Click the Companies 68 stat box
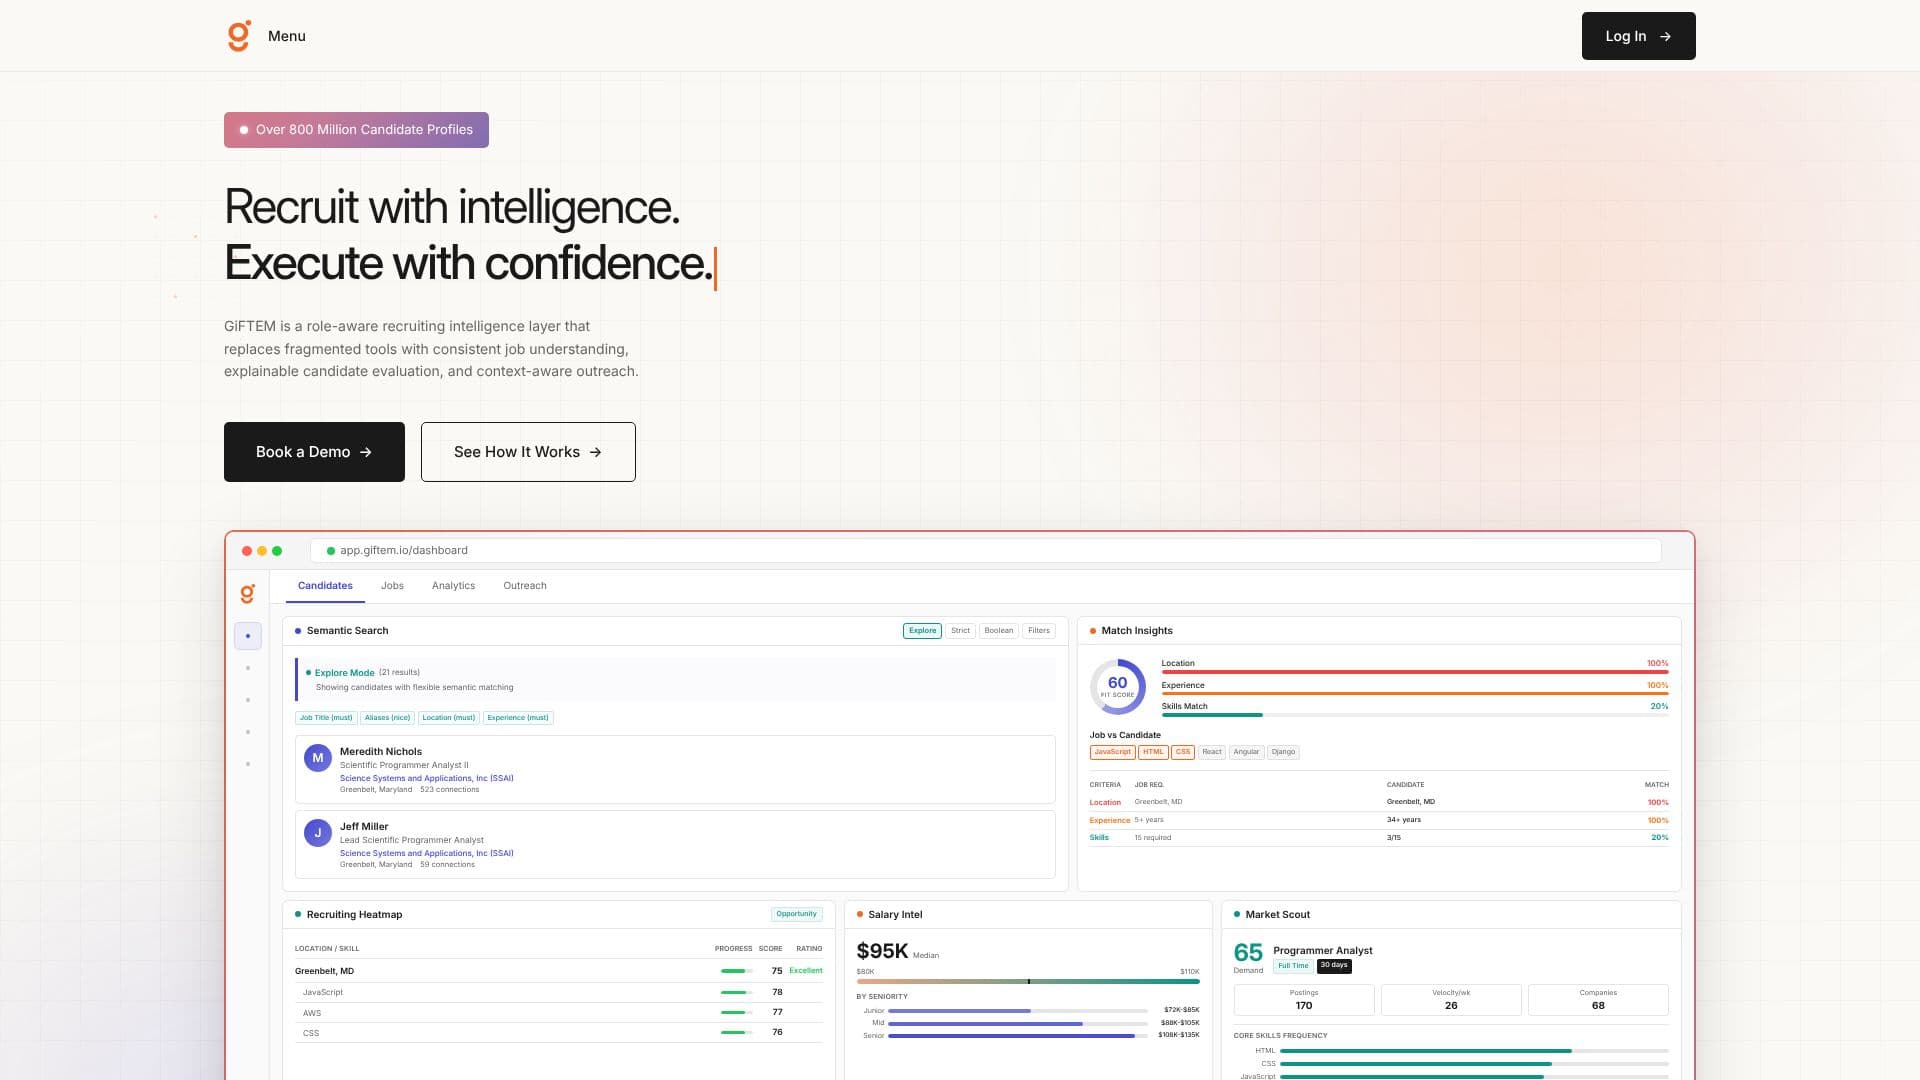 click(x=1598, y=1000)
